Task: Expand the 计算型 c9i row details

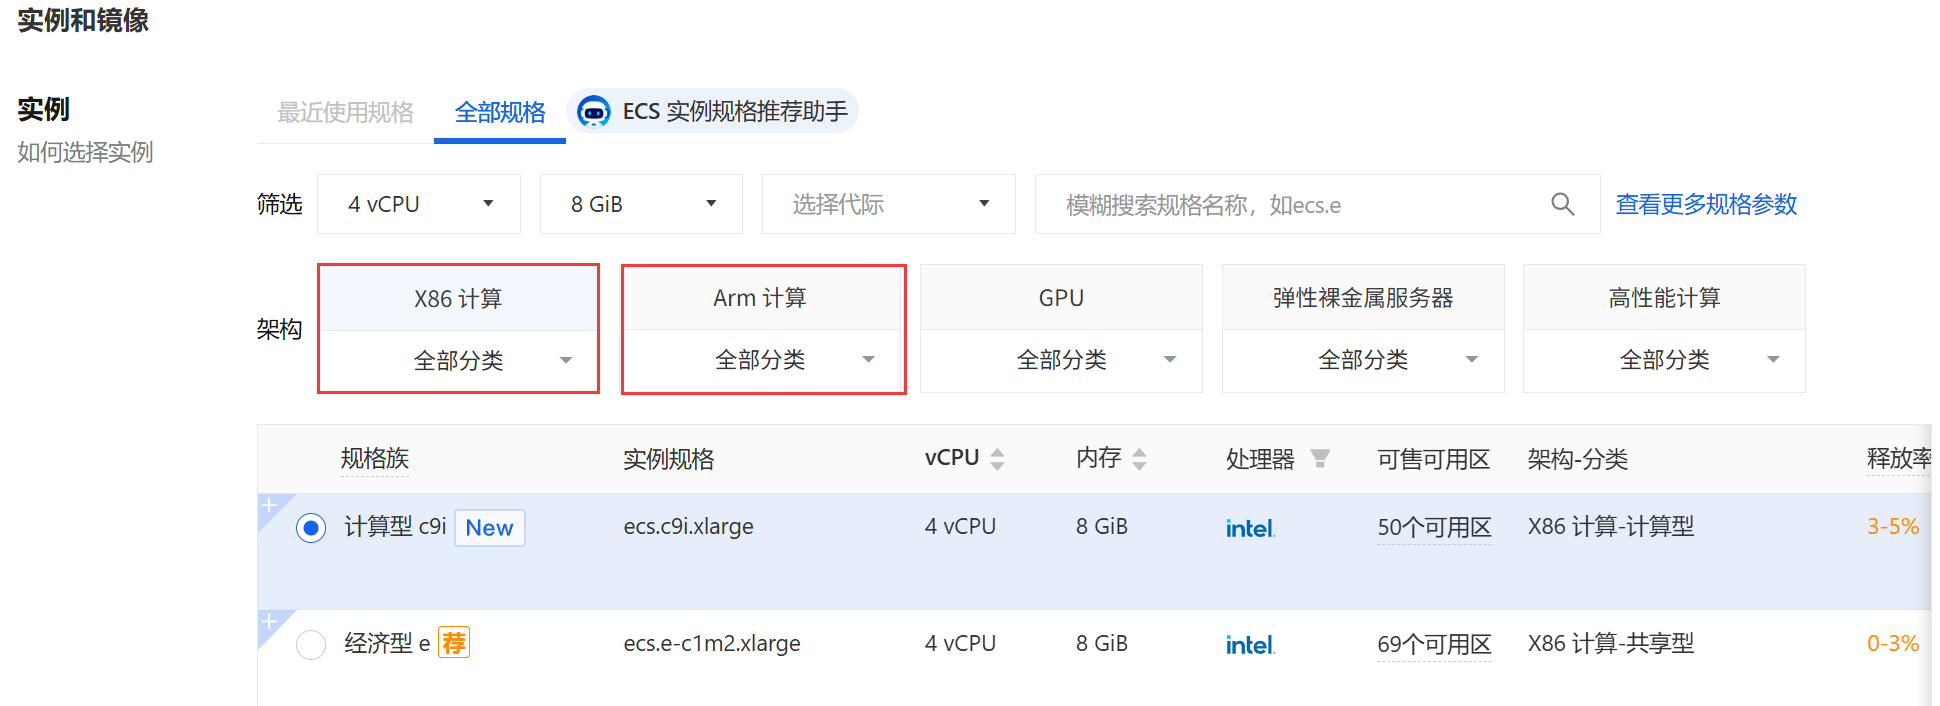Action: pyautogui.click(x=269, y=505)
